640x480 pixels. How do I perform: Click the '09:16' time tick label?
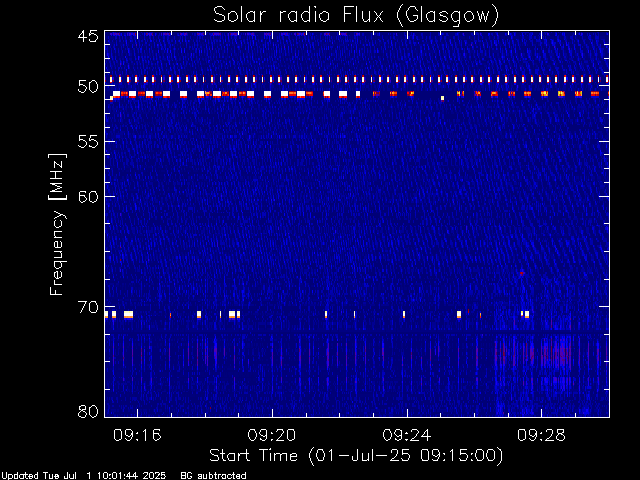(x=138, y=435)
